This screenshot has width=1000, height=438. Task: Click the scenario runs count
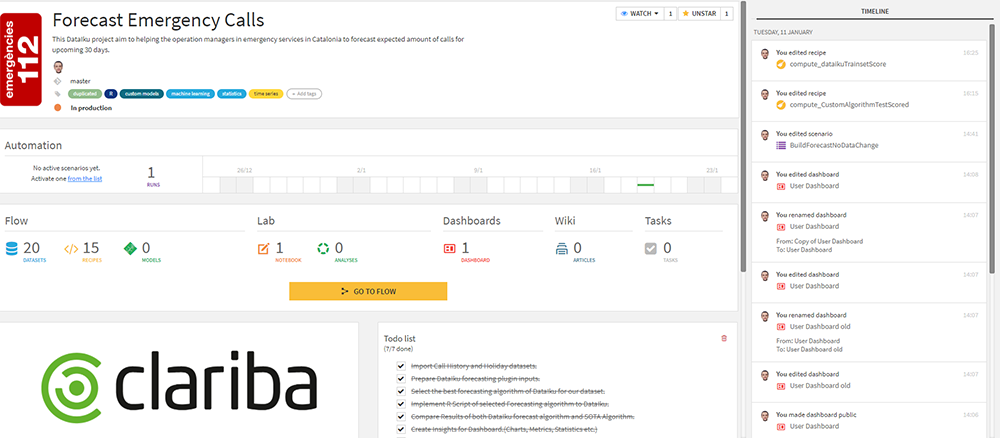click(151, 173)
